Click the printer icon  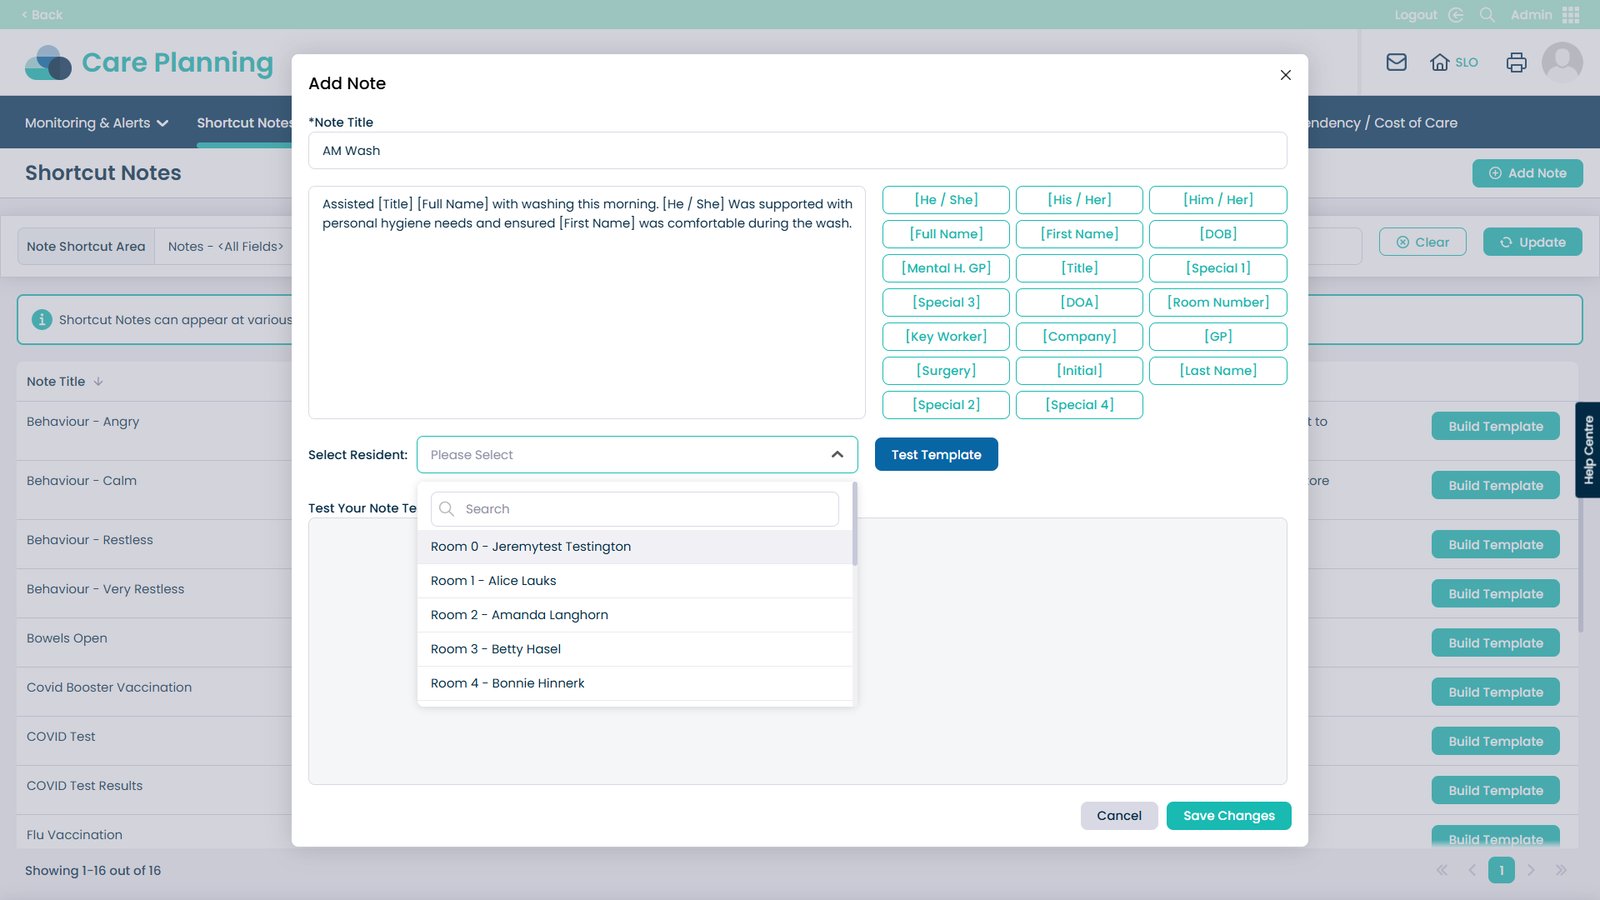point(1516,62)
